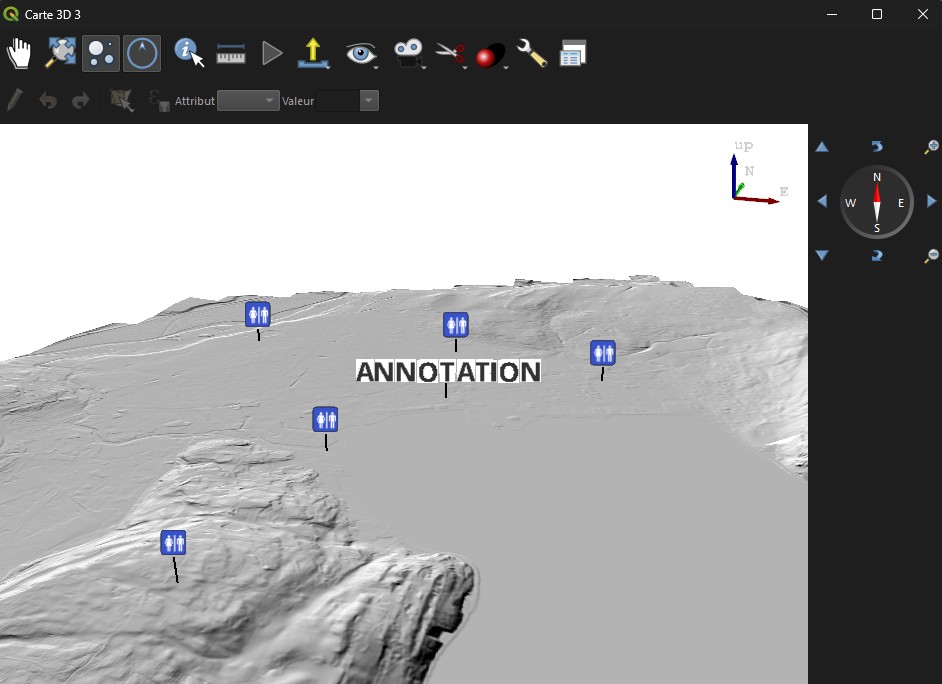Click the yellow arrow export icon
942x684 pixels.
(x=312, y=53)
